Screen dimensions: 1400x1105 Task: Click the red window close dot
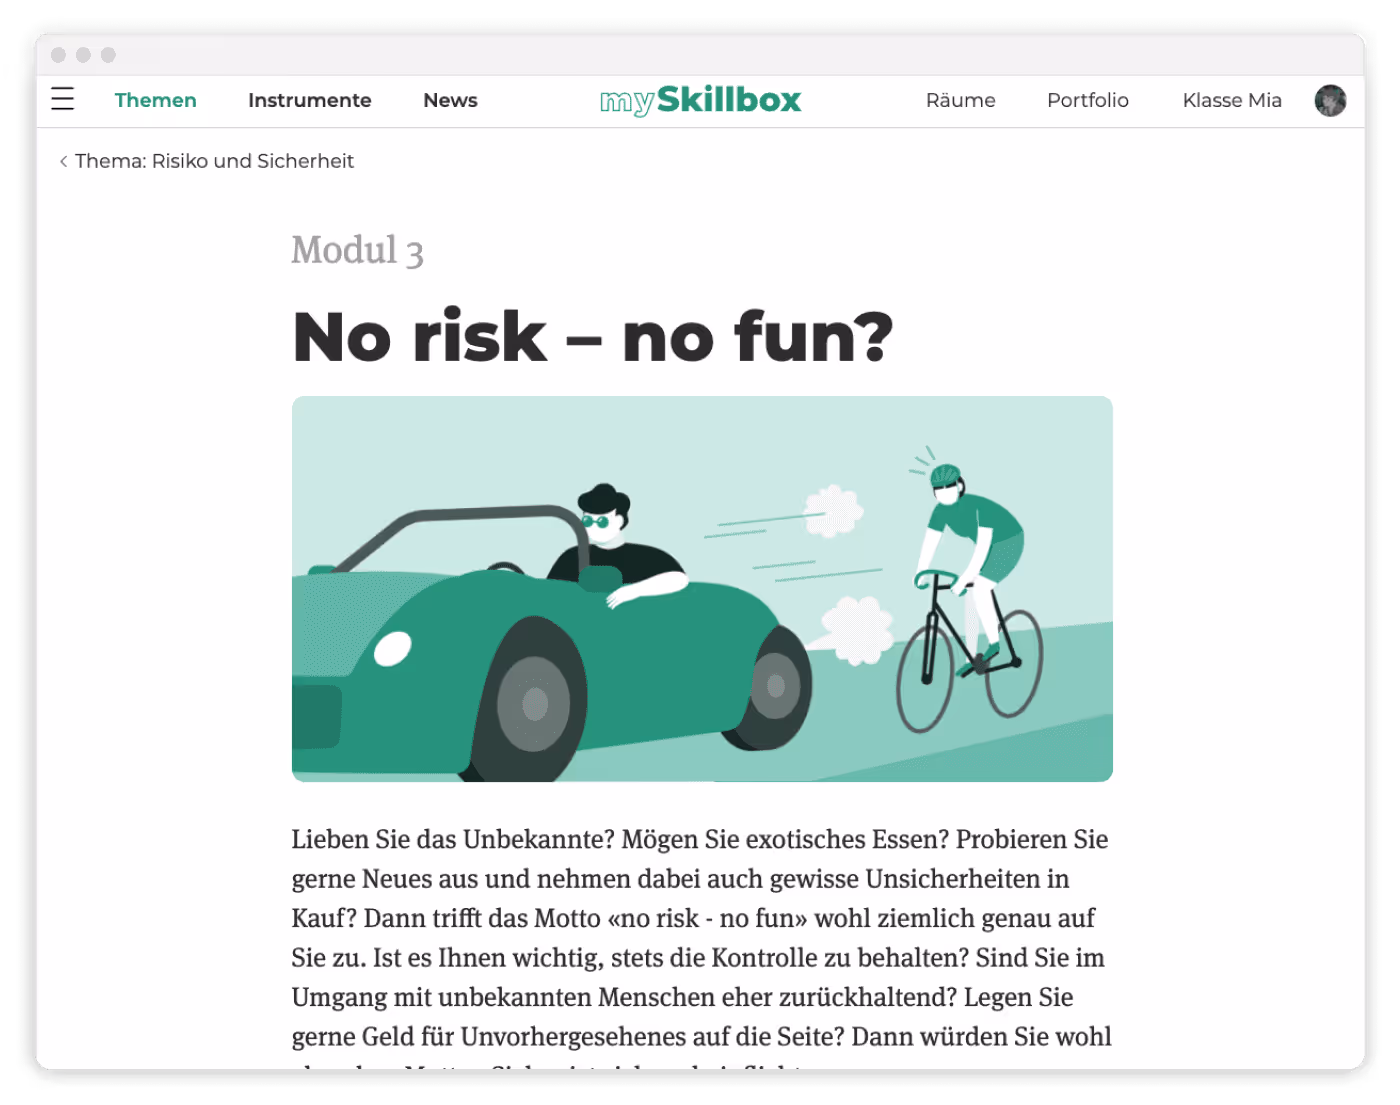tap(58, 55)
